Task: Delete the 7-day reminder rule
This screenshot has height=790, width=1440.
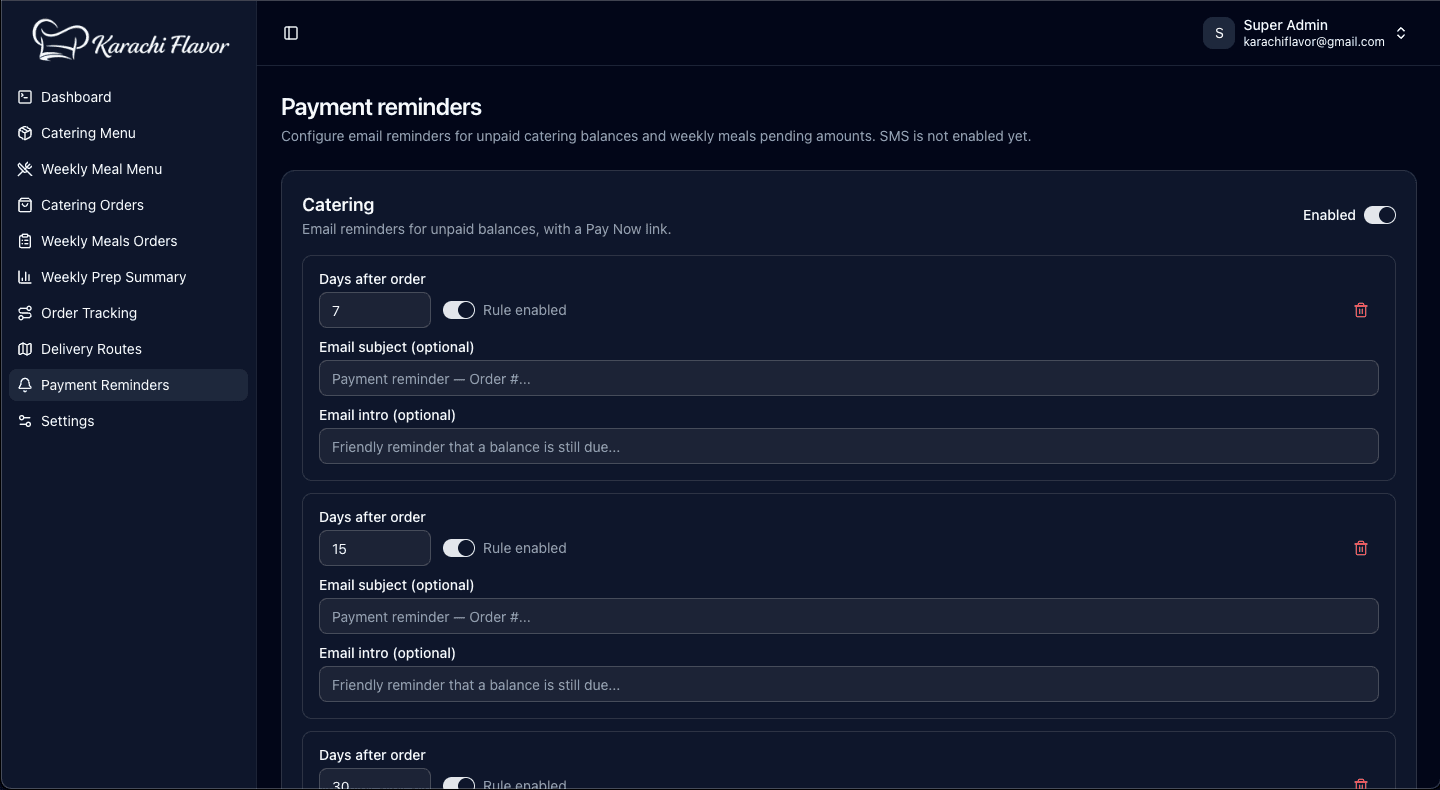Action: pos(1361,310)
